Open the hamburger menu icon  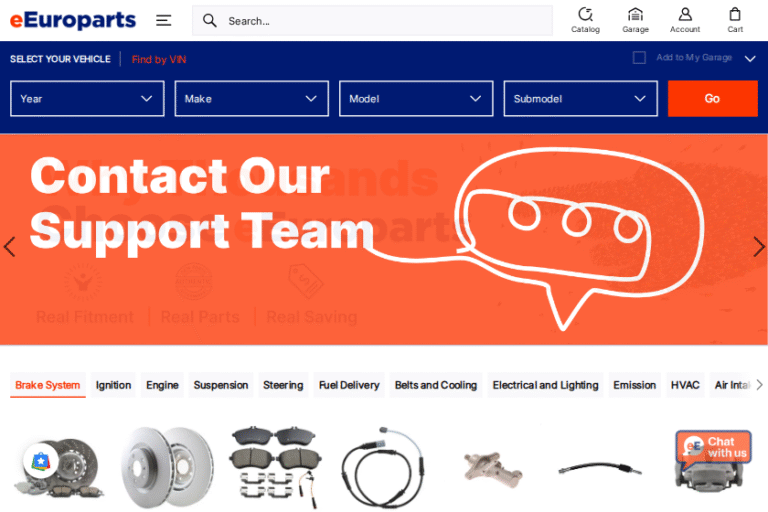pyautogui.click(x=164, y=20)
